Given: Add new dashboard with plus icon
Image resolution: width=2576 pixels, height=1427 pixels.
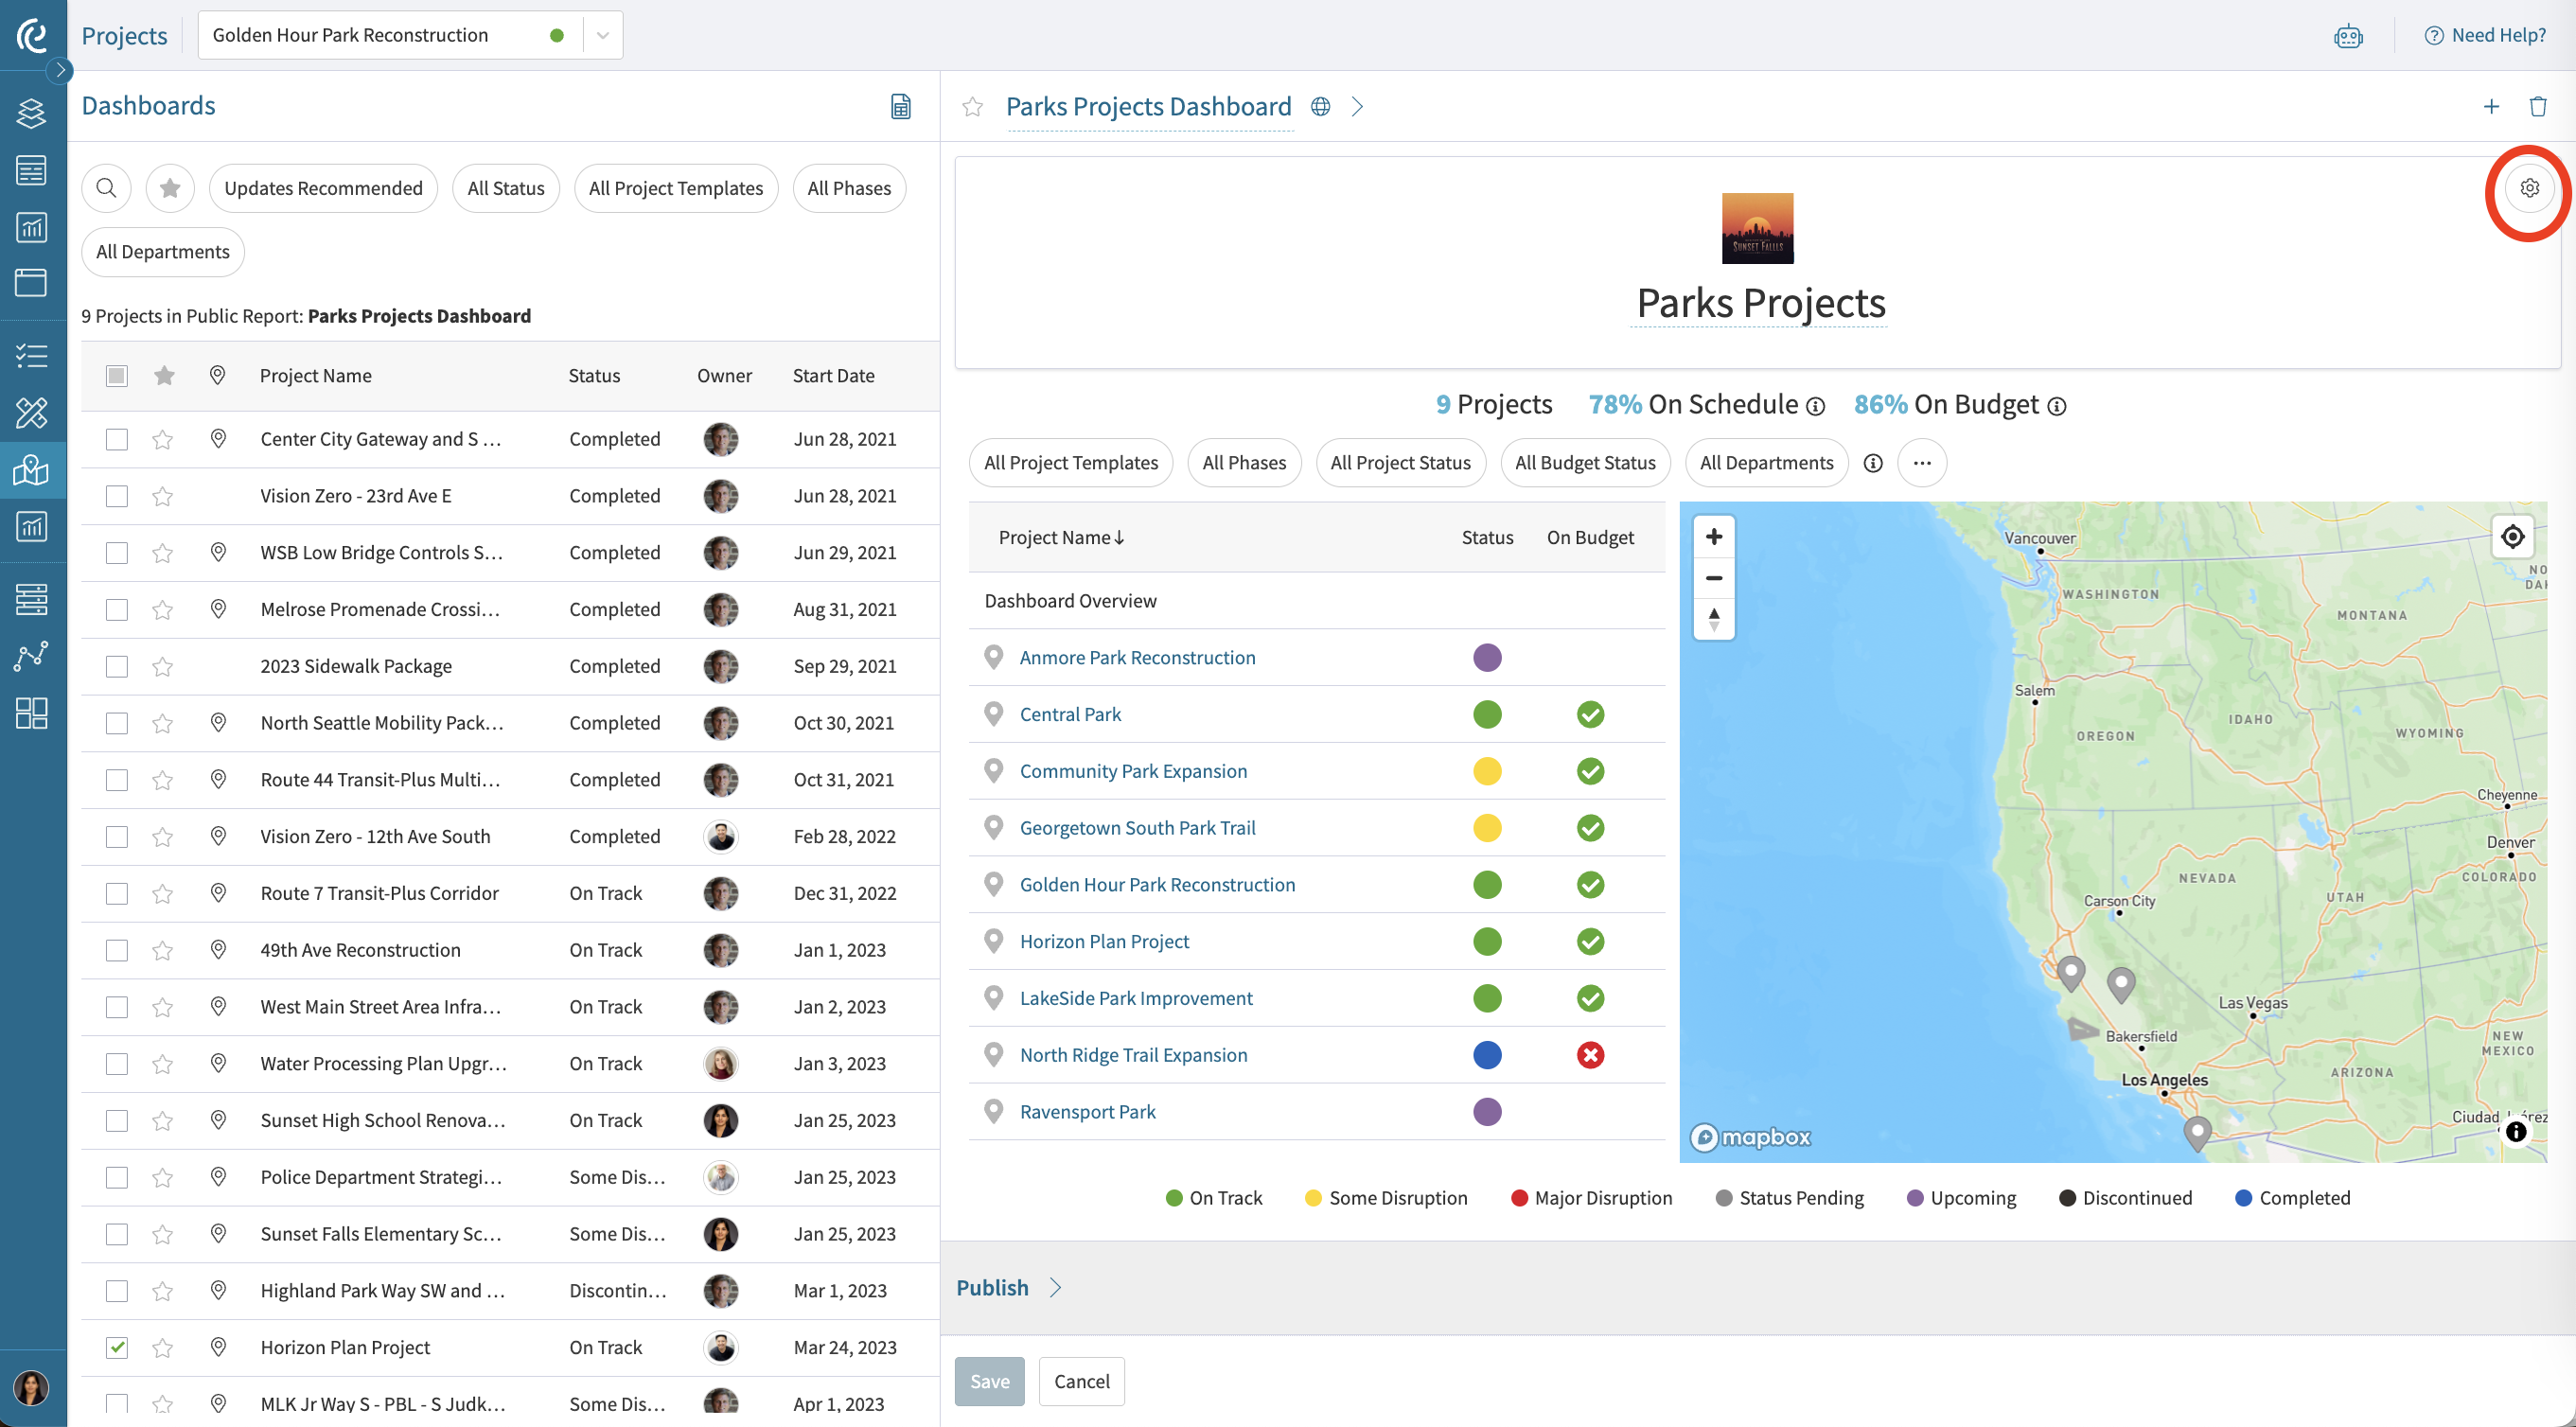Looking at the screenshot, I should coord(2491,106).
